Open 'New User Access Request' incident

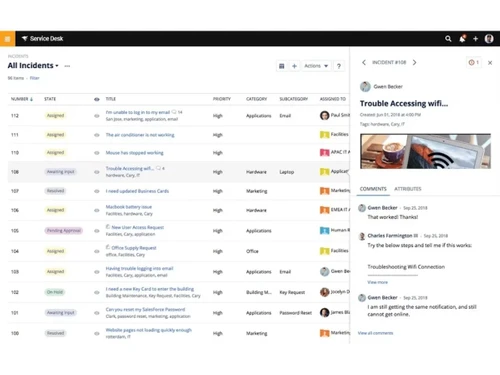(138, 227)
